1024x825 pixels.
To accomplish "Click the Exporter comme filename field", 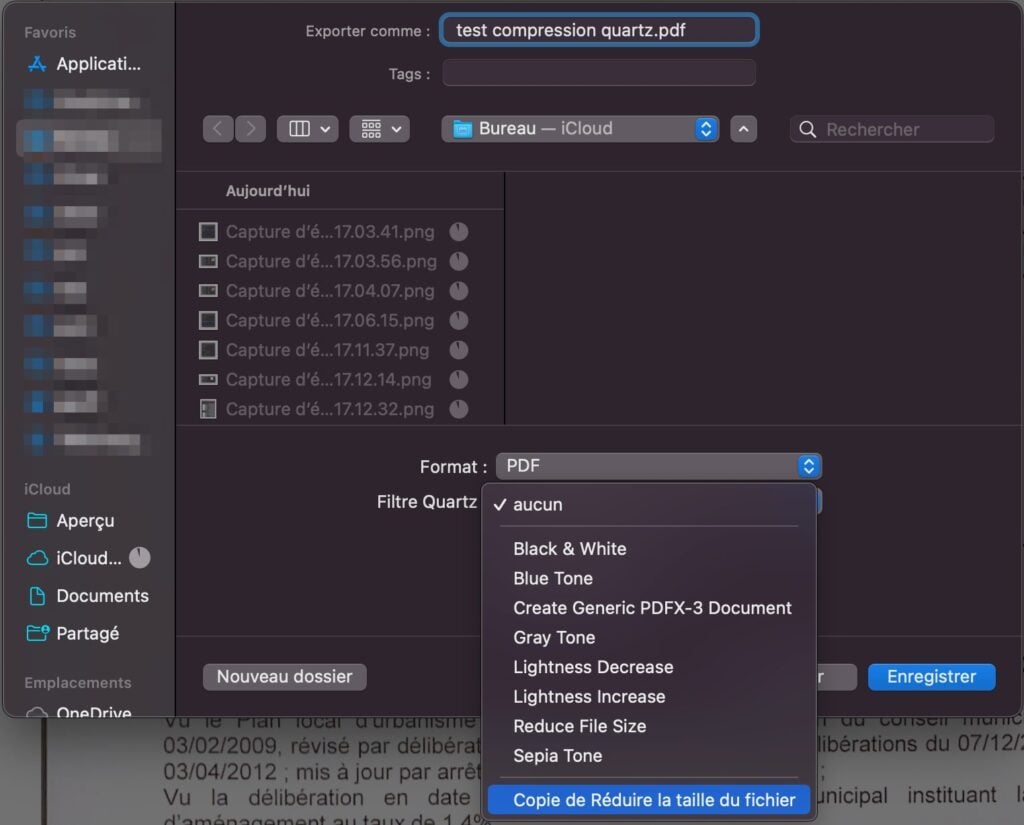I will 599,30.
